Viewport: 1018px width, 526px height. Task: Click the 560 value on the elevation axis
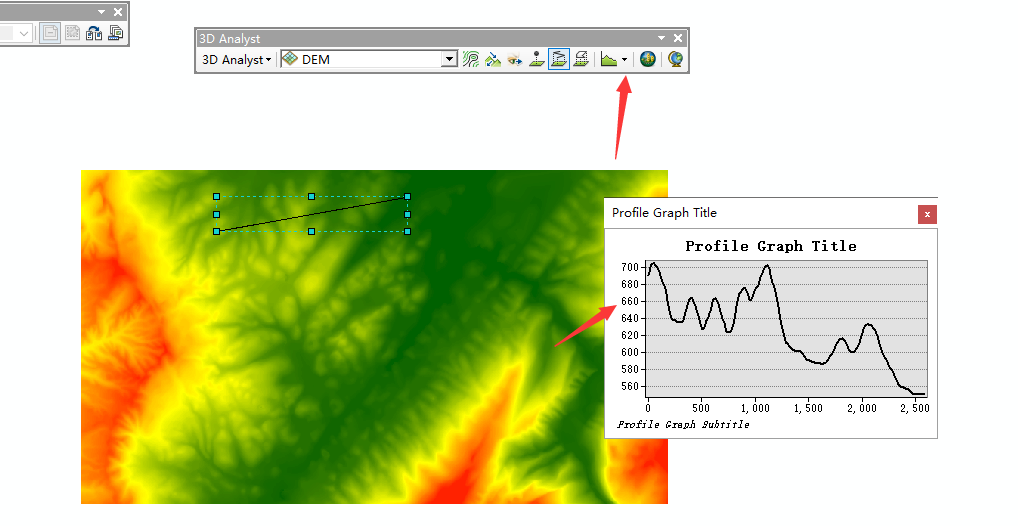click(630, 386)
